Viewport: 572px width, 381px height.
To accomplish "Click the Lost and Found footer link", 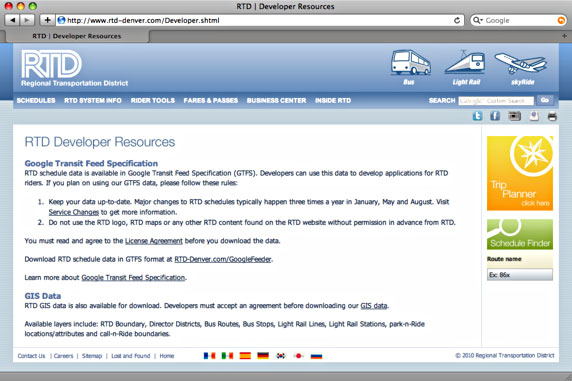I will (131, 356).
